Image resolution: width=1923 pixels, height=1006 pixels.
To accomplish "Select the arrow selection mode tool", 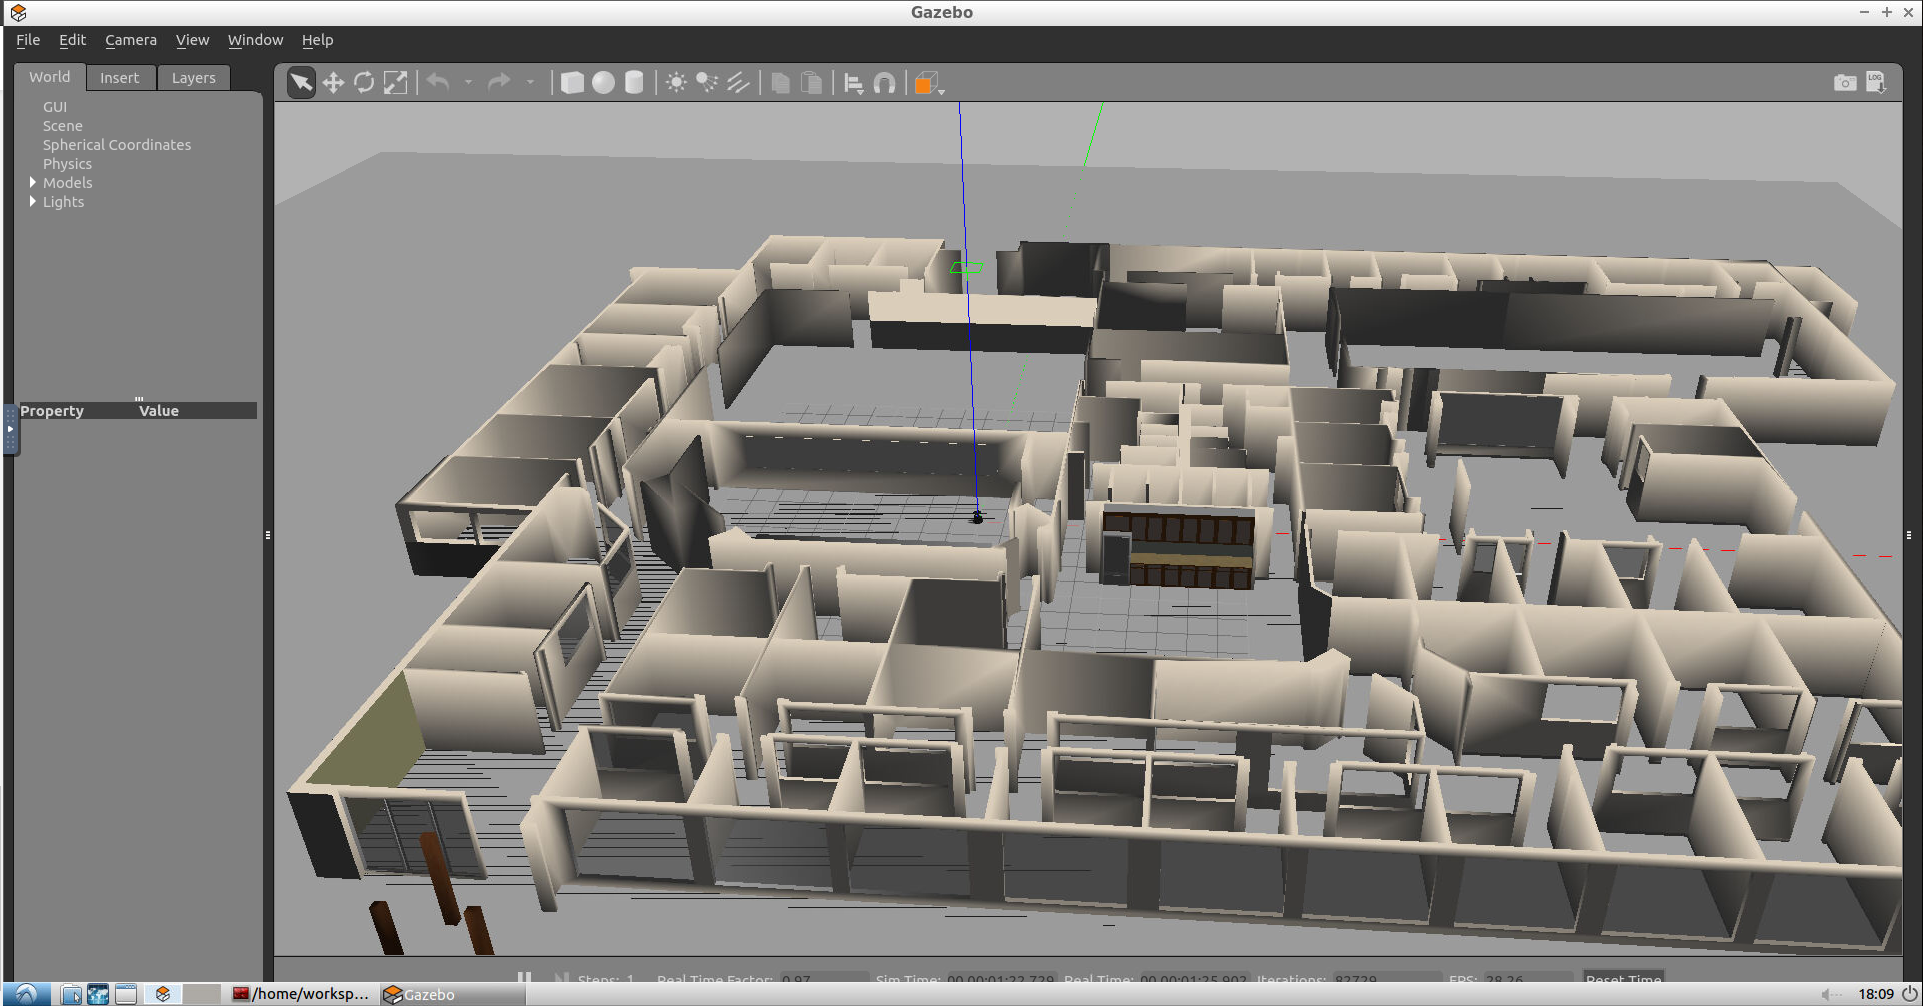I will tap(301, 83).
